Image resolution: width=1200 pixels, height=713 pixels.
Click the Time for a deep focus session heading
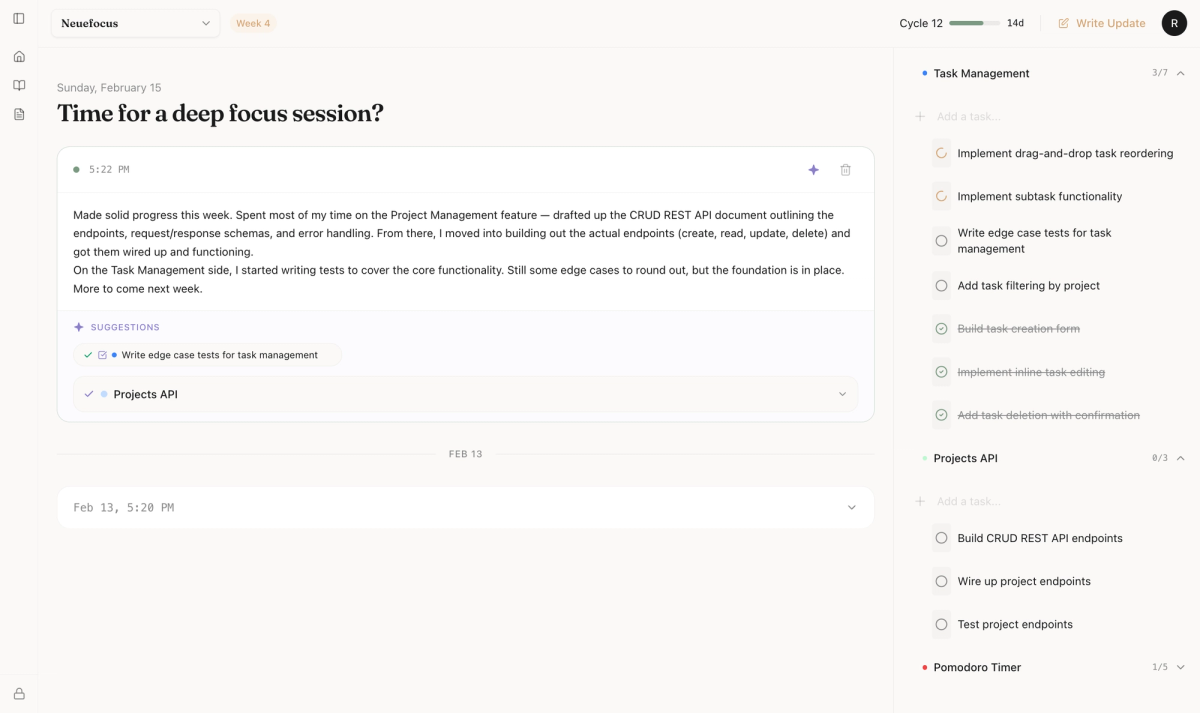220,113
